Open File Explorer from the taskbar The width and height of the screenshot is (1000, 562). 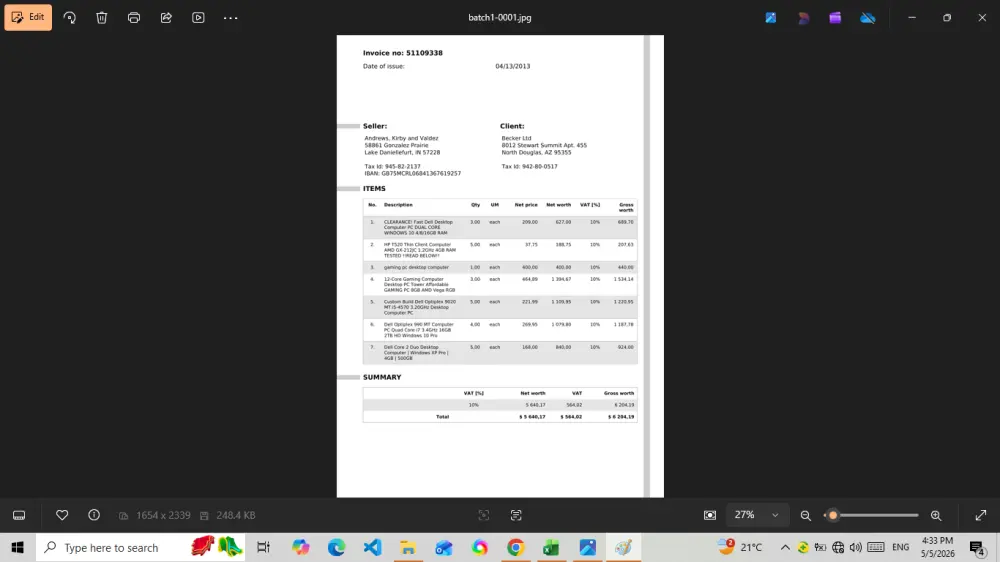click(408, 547)
